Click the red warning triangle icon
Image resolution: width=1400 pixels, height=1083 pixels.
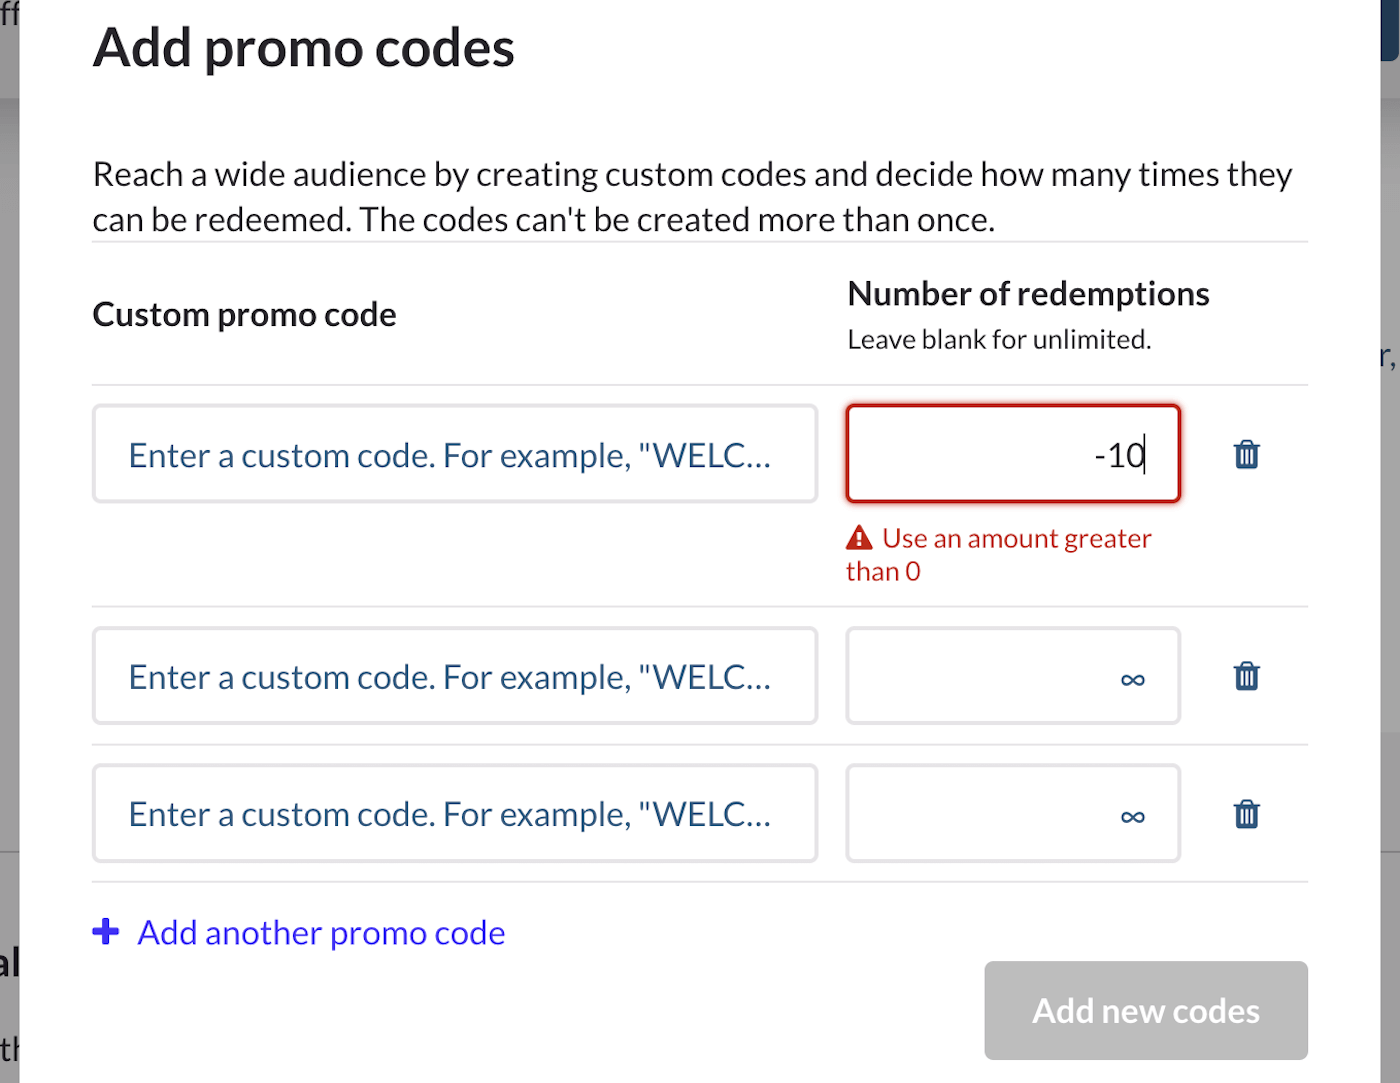[x=859, y=538]
